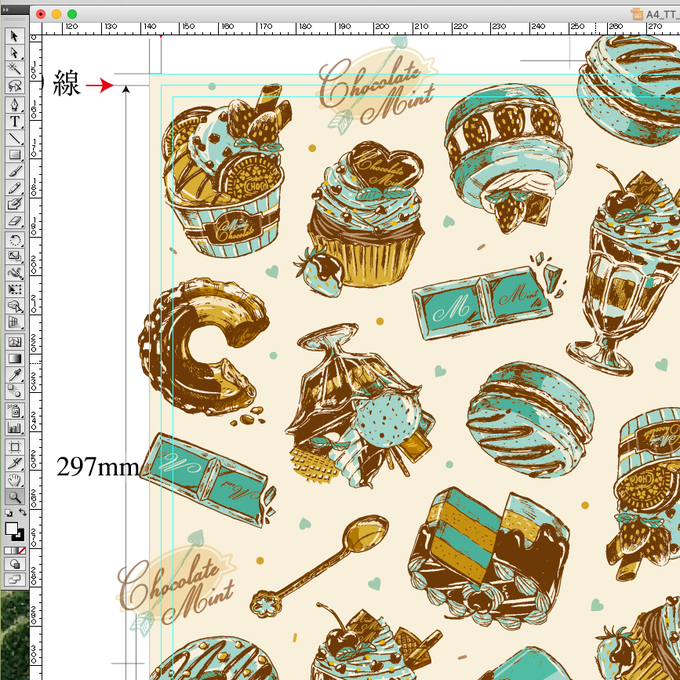Open the drawing modes button
The image size is (680, 680).
click(14, 564)
